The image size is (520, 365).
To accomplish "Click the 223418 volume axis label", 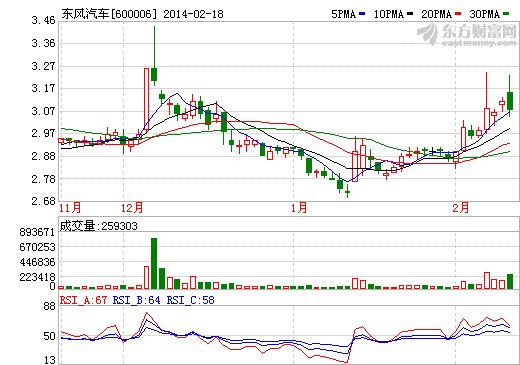I will [x=37, y=277].
